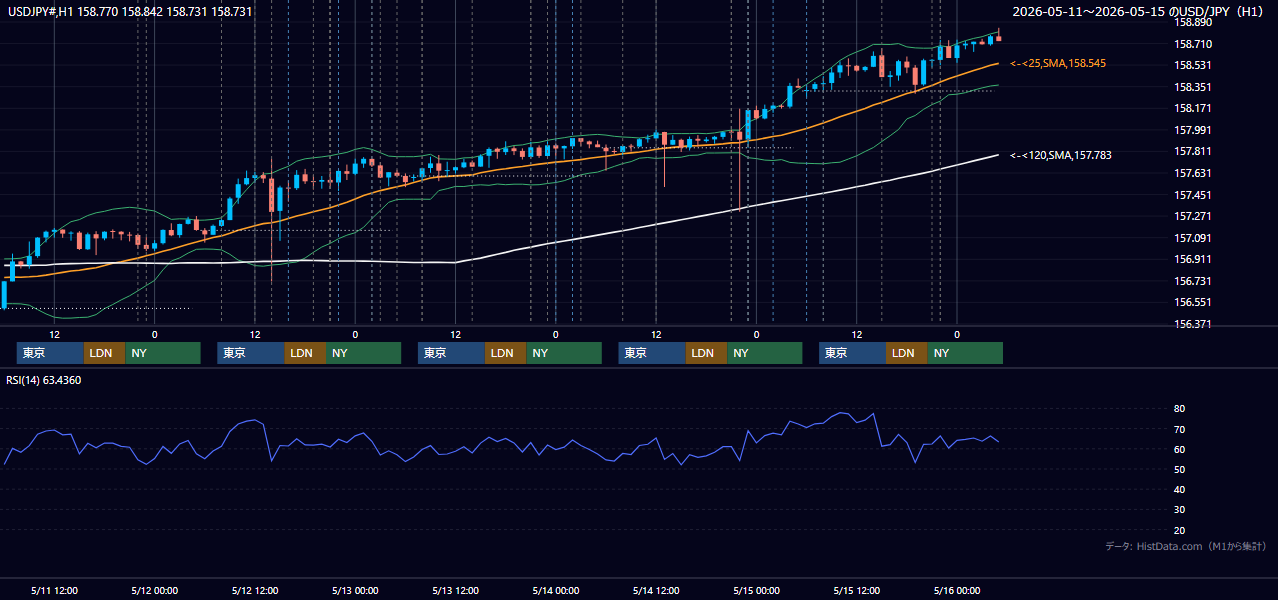Click price axis label 157.811
The height and width of the screenshot is (600, 1278).
[1193, 152]
